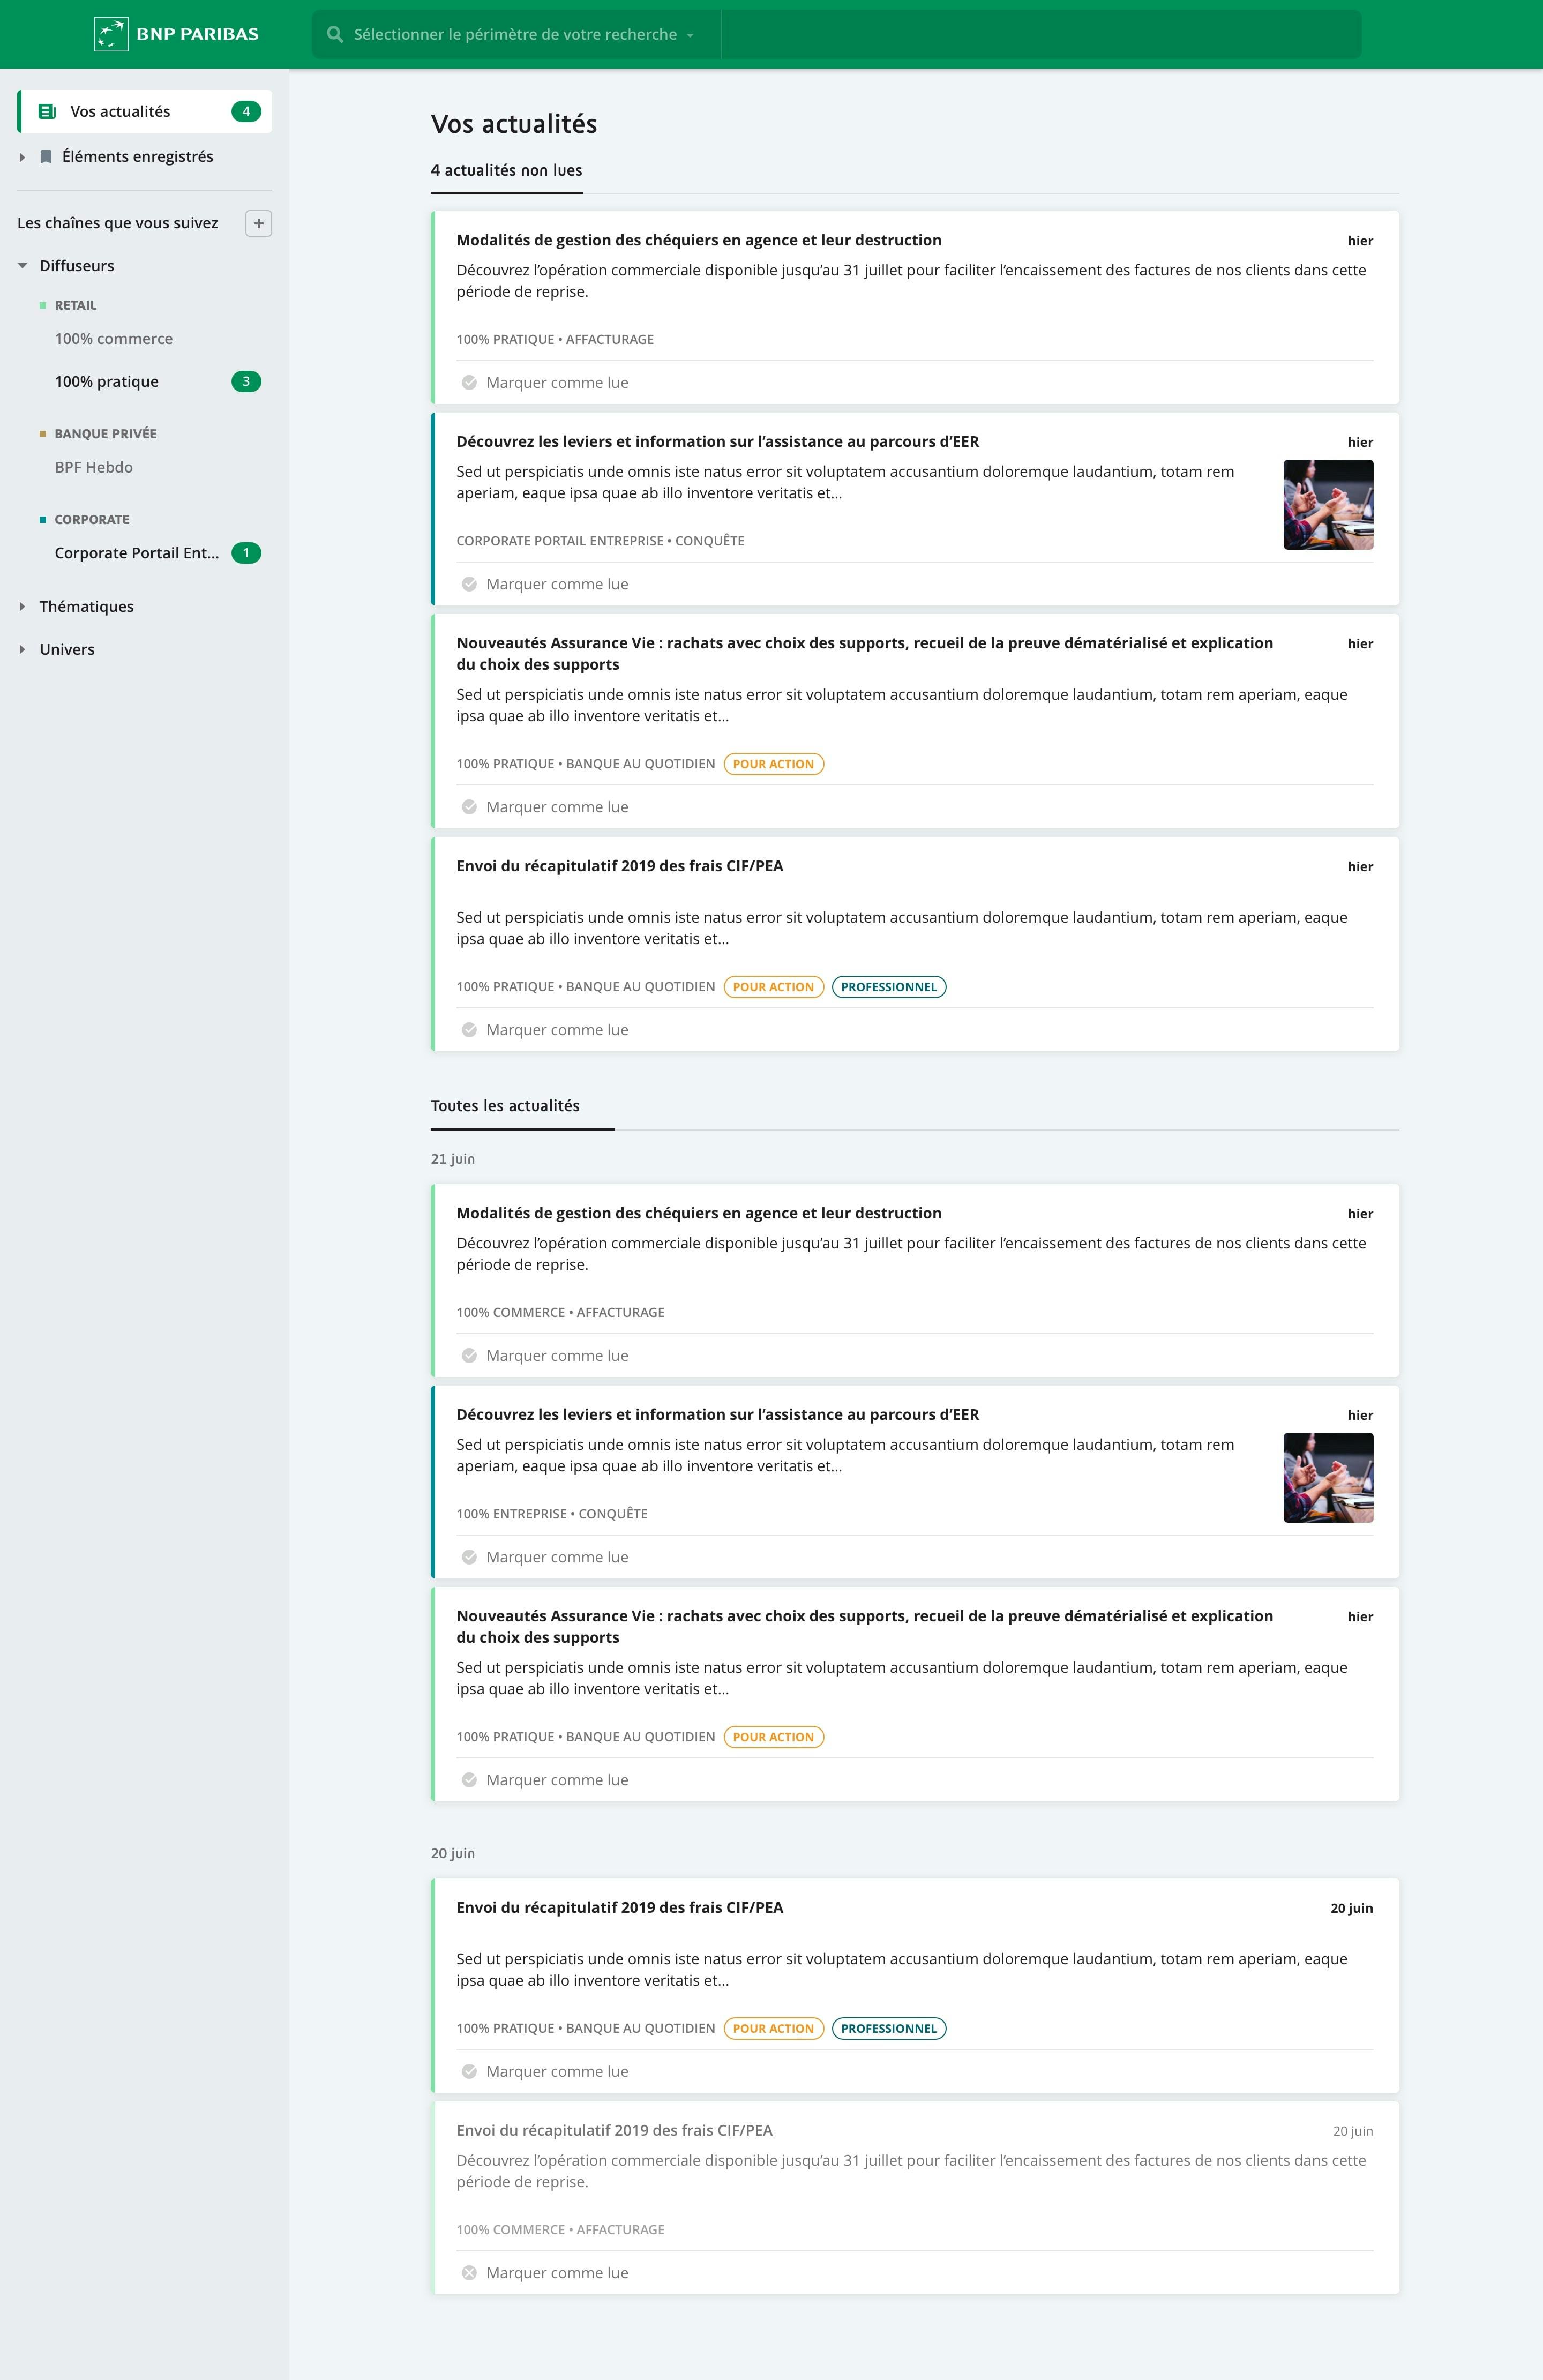
Task: Click the 'Vos actualités' news feed icon
Action: 45,111
